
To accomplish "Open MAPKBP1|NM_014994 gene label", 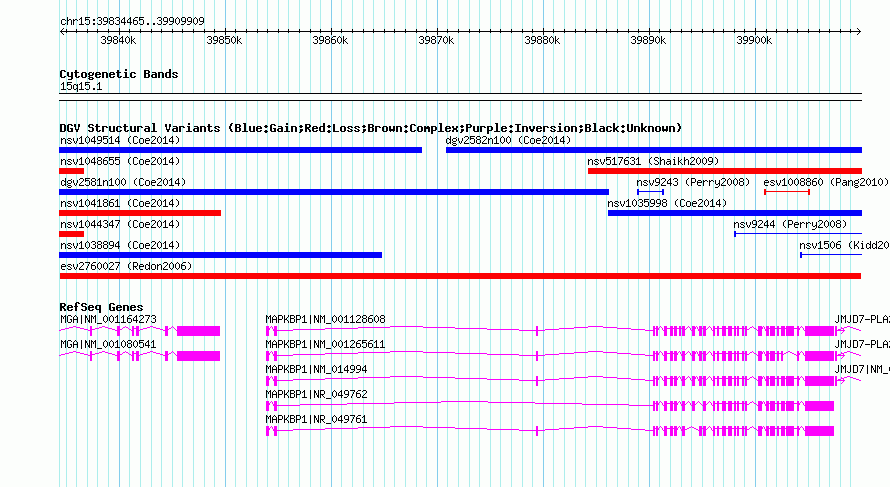I will [x=317, y=370].
